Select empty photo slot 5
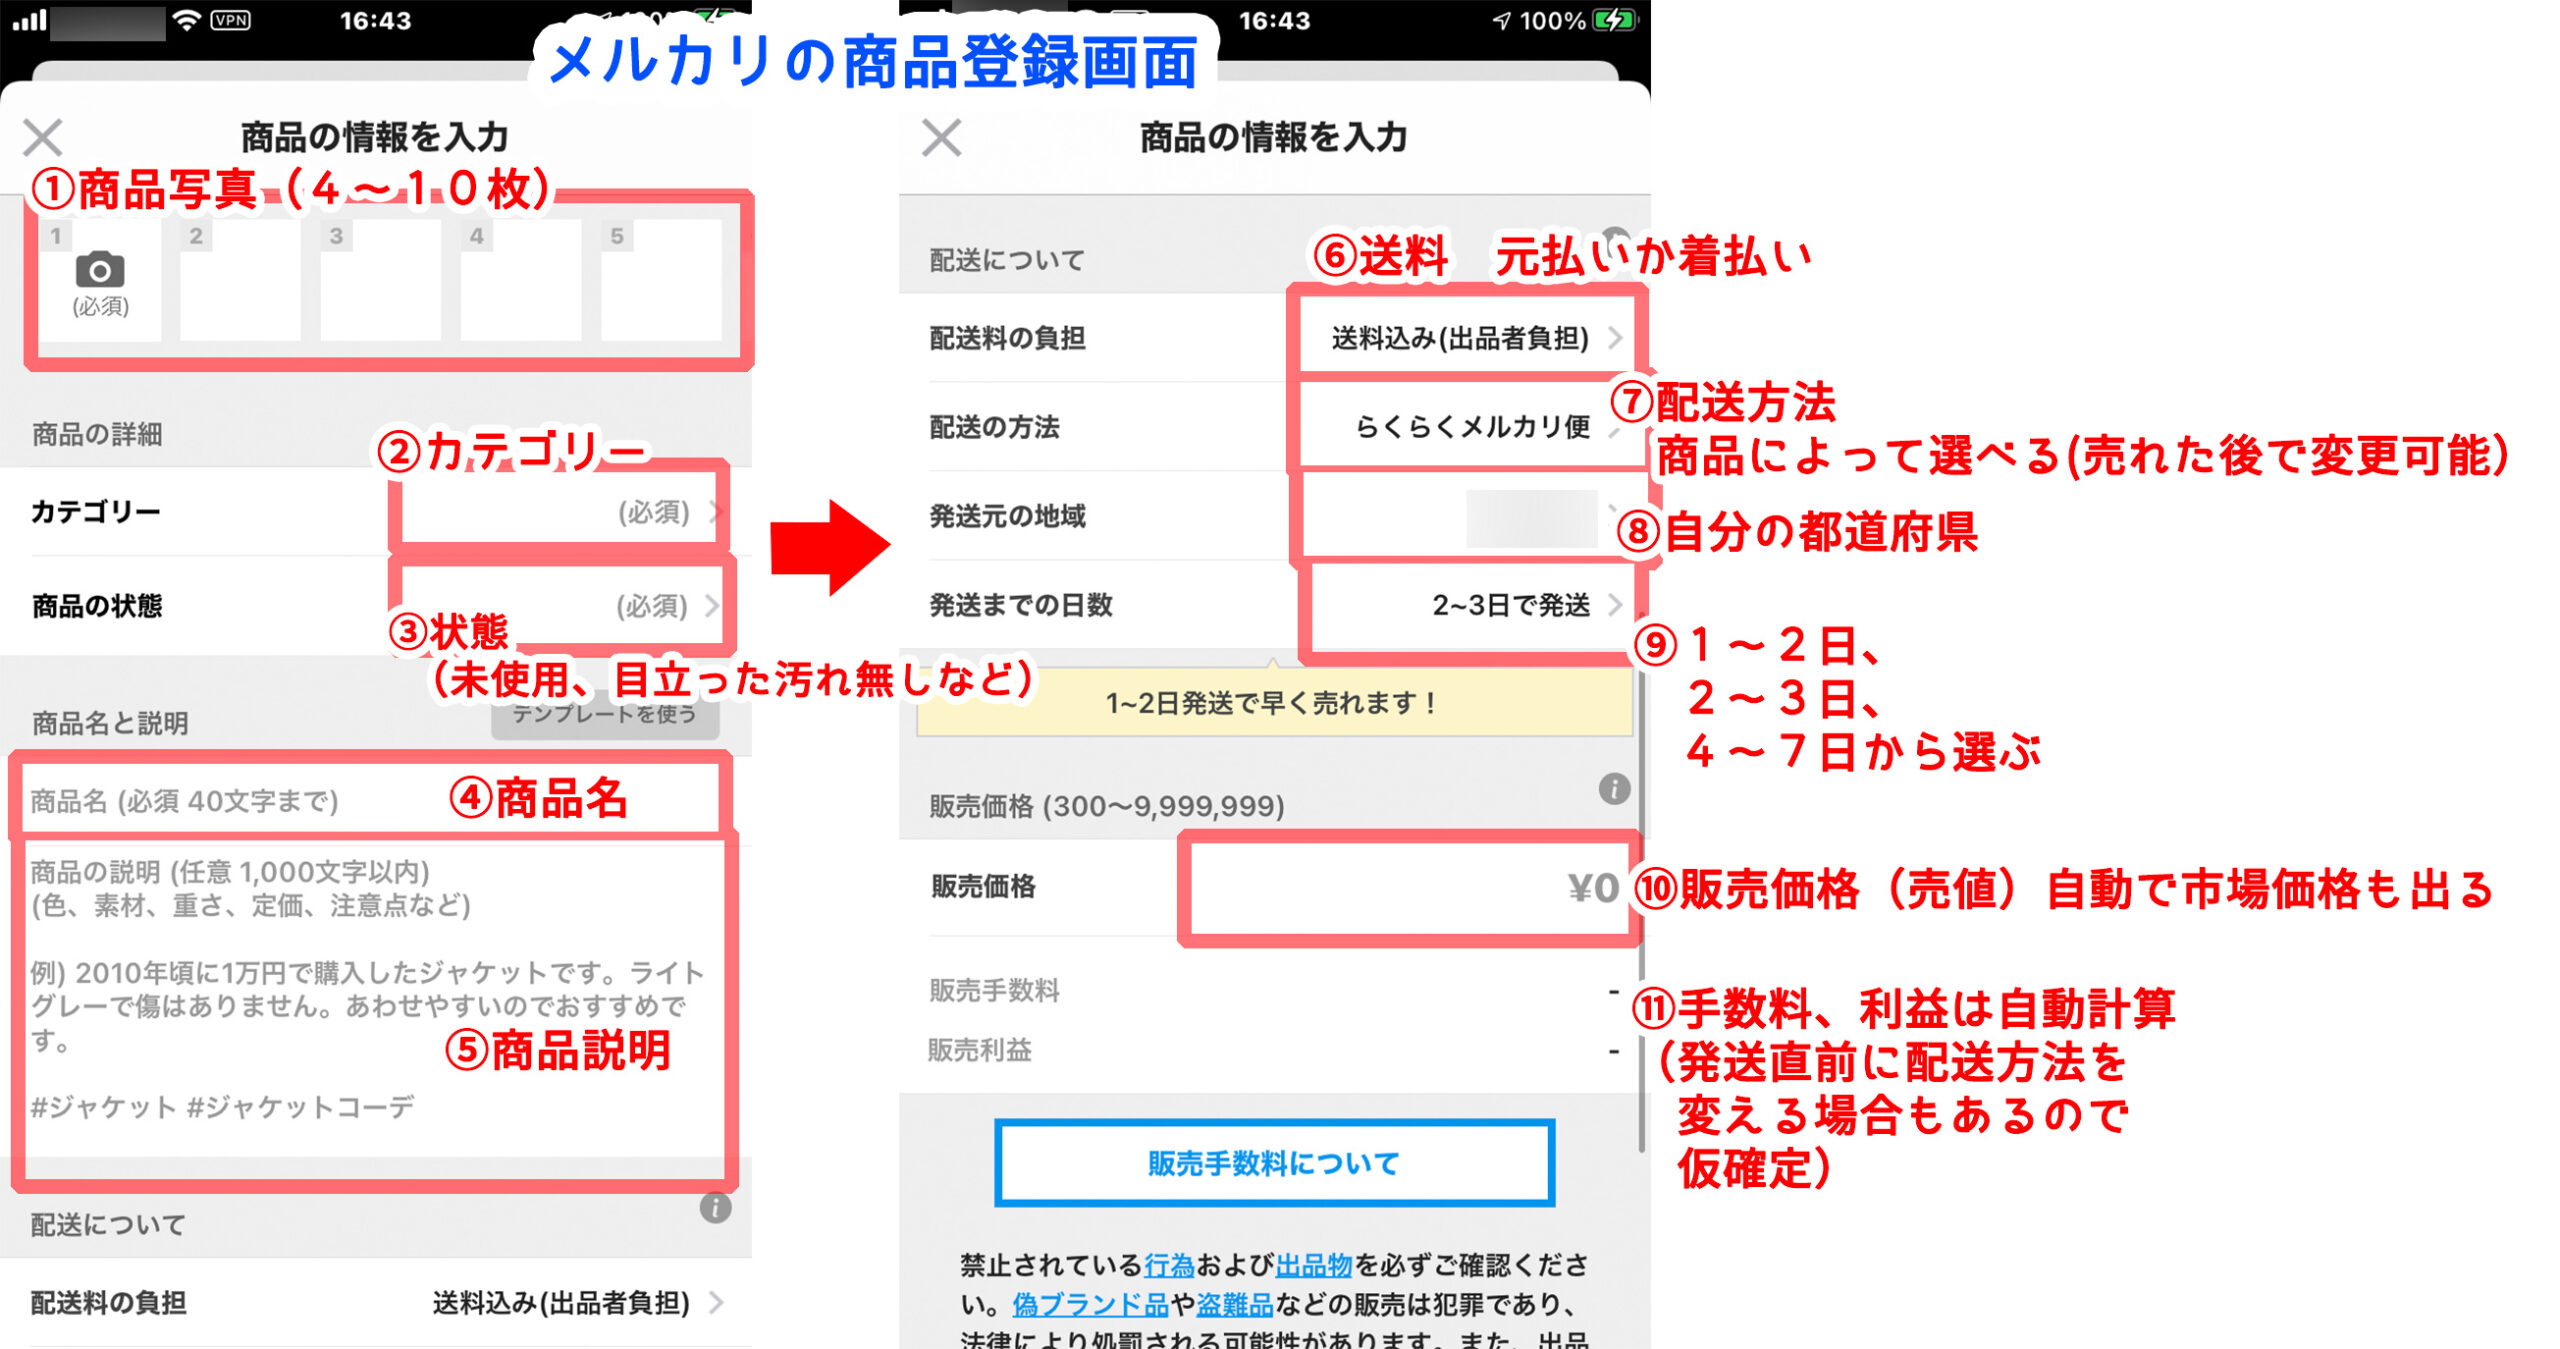2560x1349 pixels. tap(661, 281)
